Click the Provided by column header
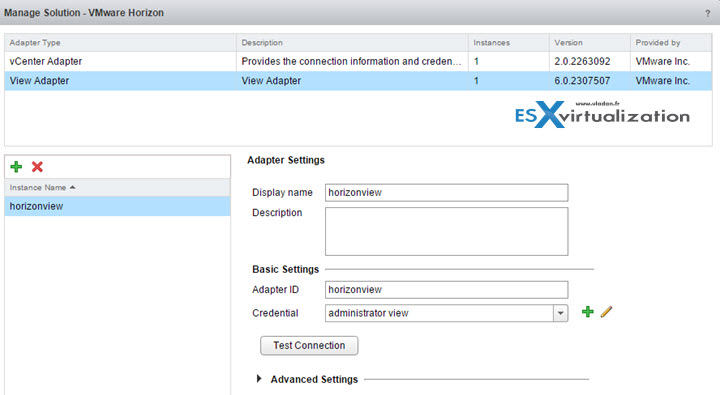Image resolution: width=720 pixels, height=395 pixels. coord(671,43)
